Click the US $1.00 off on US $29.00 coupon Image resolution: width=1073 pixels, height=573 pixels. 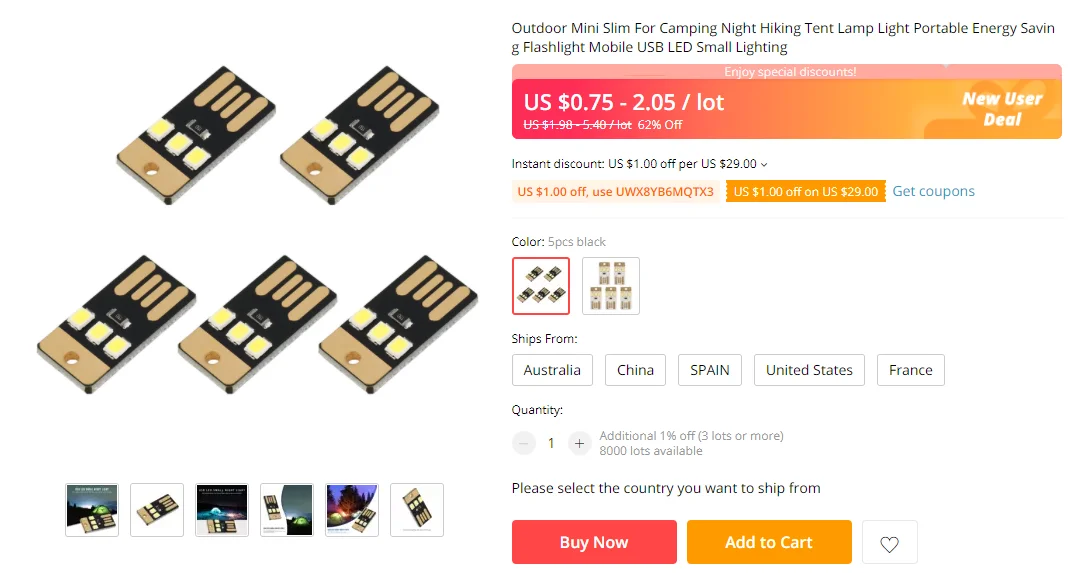[x=805, y=192]
